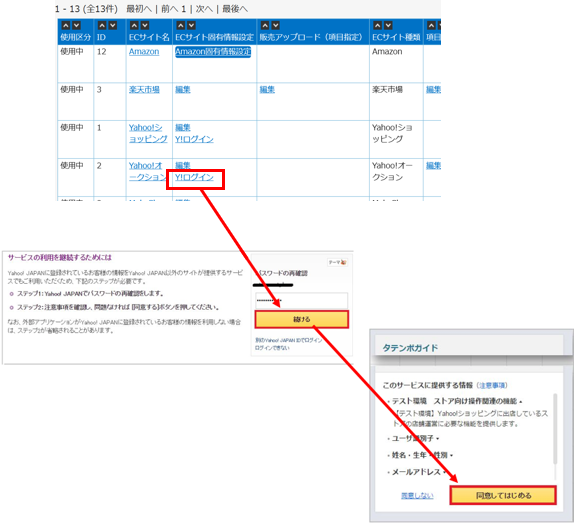Click 編集 in 楽天市場 row 固有情報設定 column
The width and height of the screenshot is (580, 530).
point(183,90)
